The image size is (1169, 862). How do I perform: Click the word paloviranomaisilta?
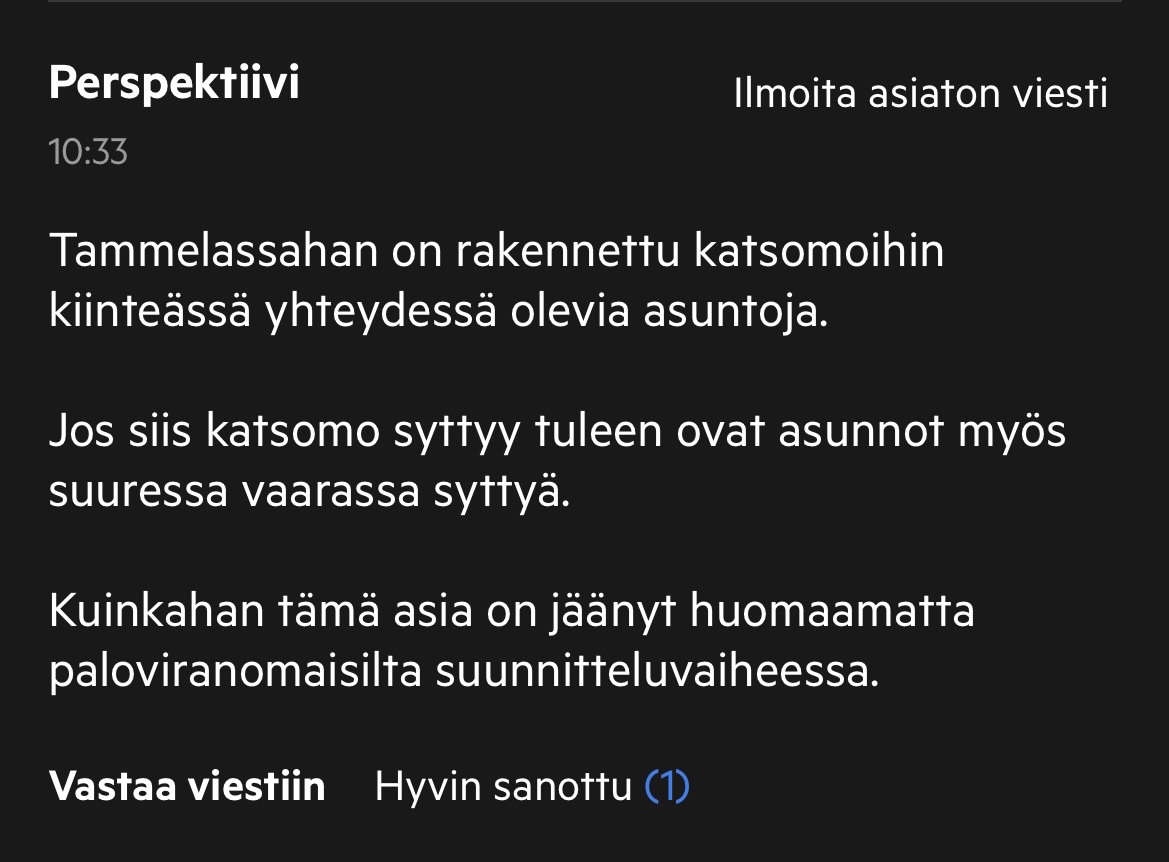235,672
